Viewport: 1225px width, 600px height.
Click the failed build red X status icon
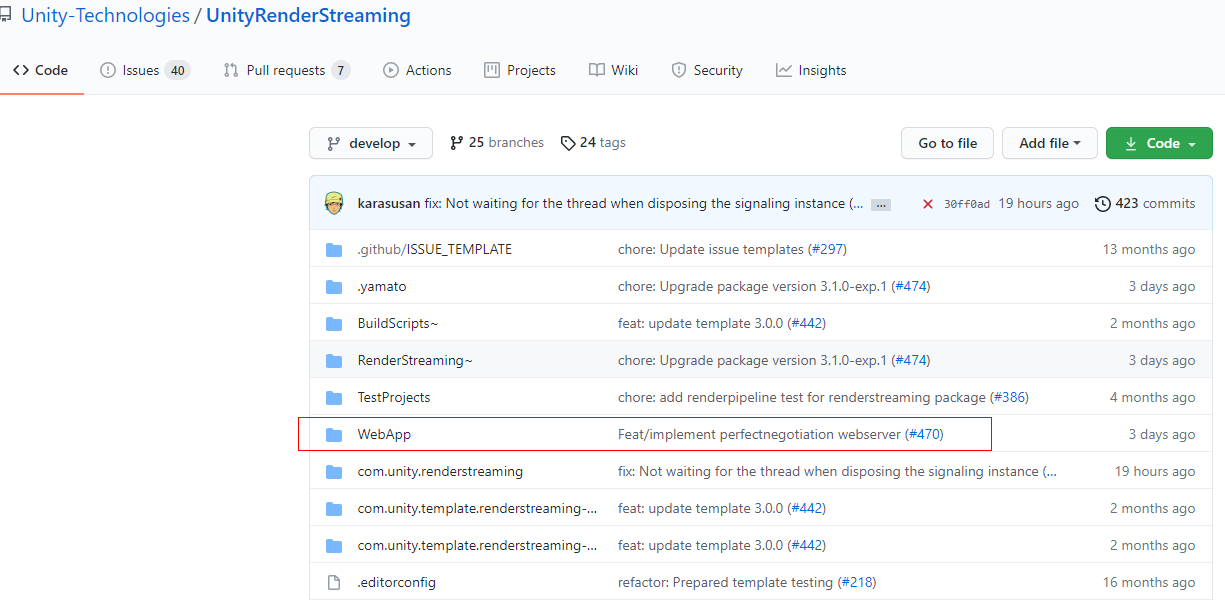point(927,204)
